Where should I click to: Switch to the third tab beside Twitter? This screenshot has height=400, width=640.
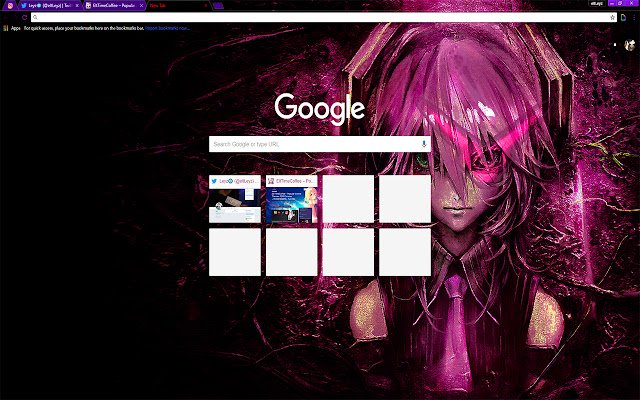pyautogui.click(x=114, y=6)
